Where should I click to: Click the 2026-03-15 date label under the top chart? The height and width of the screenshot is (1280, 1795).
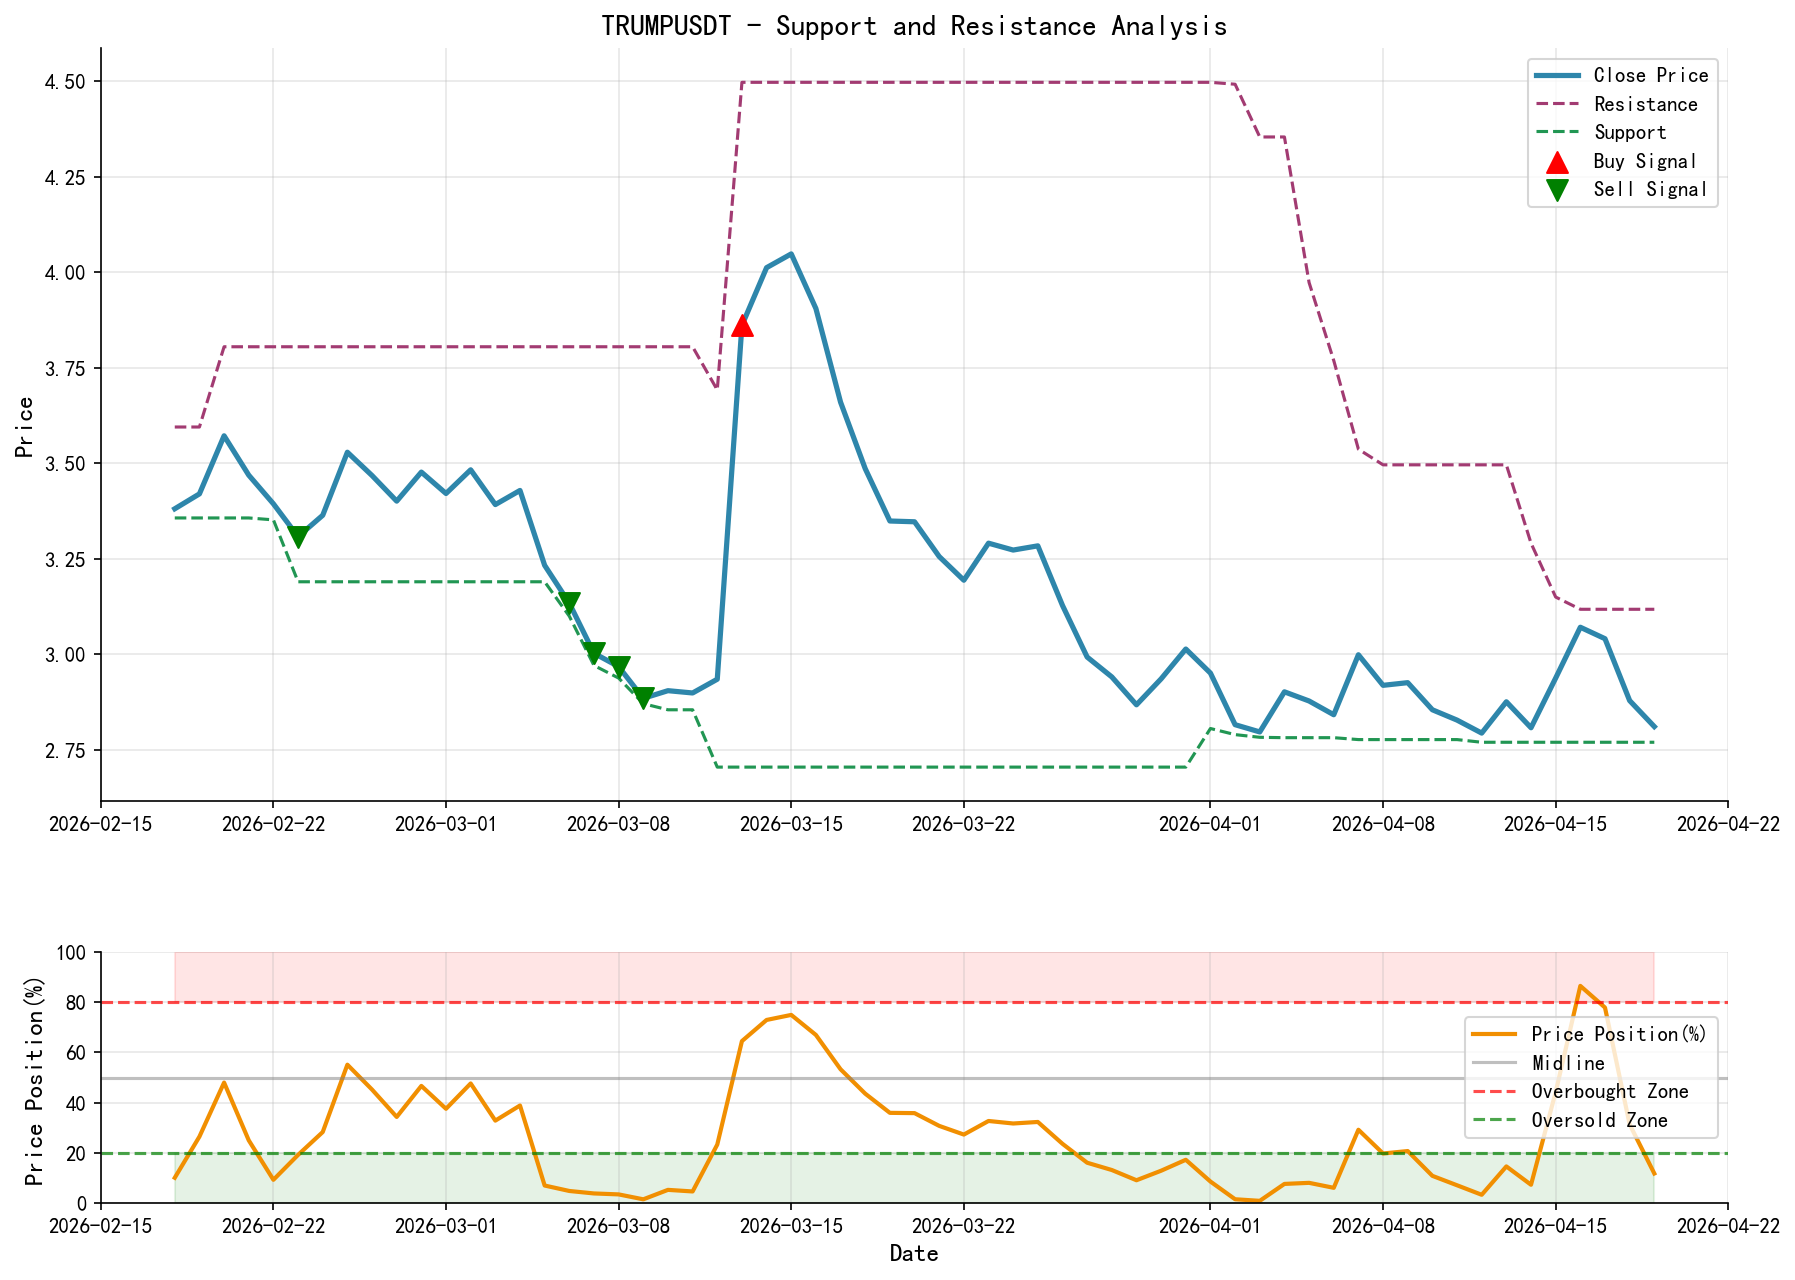coord(791,823)
